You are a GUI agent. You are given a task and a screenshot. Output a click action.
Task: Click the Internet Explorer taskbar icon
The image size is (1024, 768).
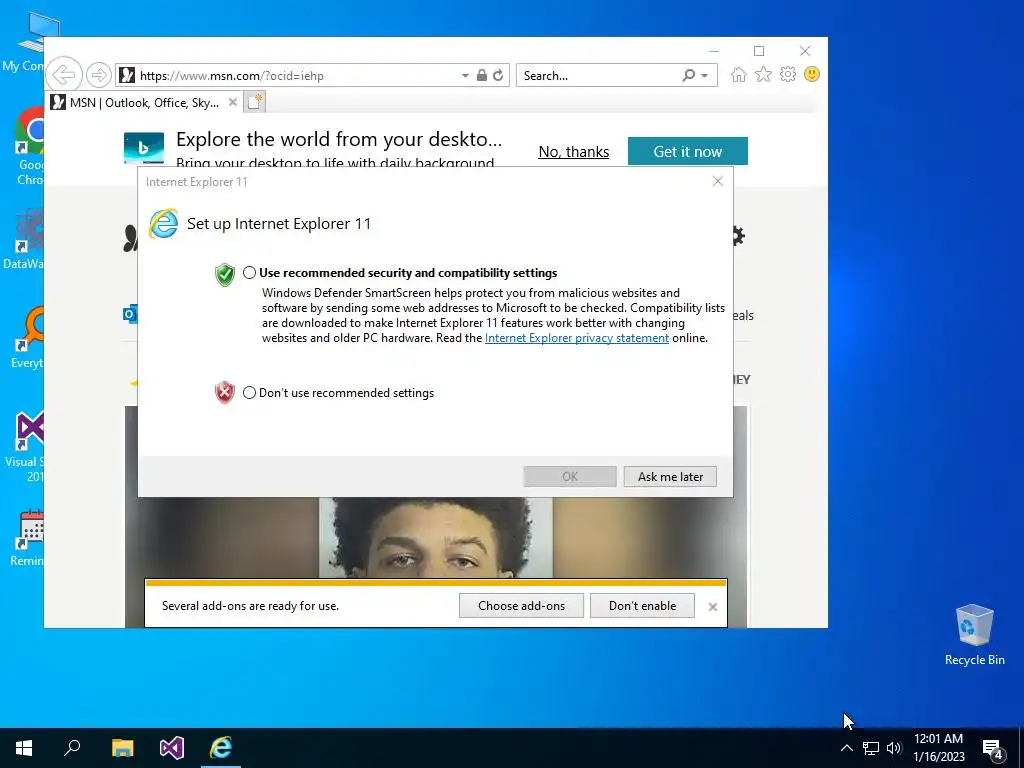221,748
